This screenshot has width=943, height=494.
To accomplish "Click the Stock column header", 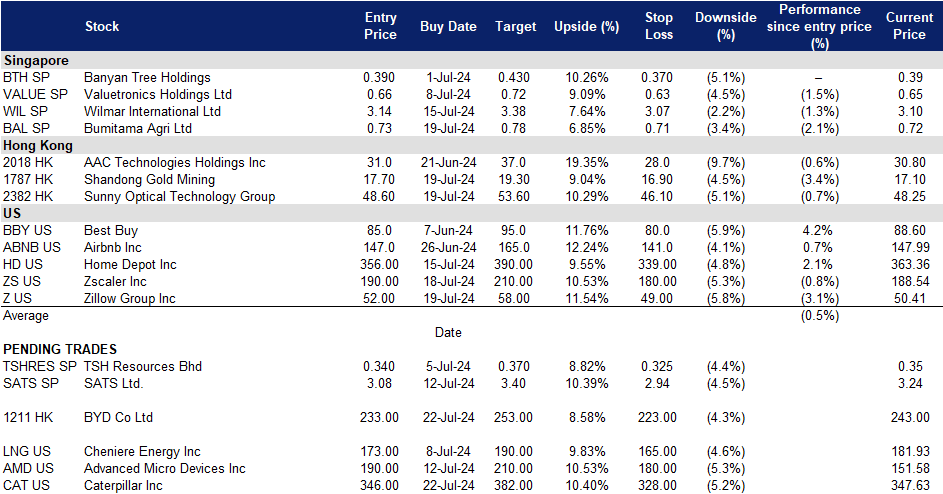I will (103, 26).
